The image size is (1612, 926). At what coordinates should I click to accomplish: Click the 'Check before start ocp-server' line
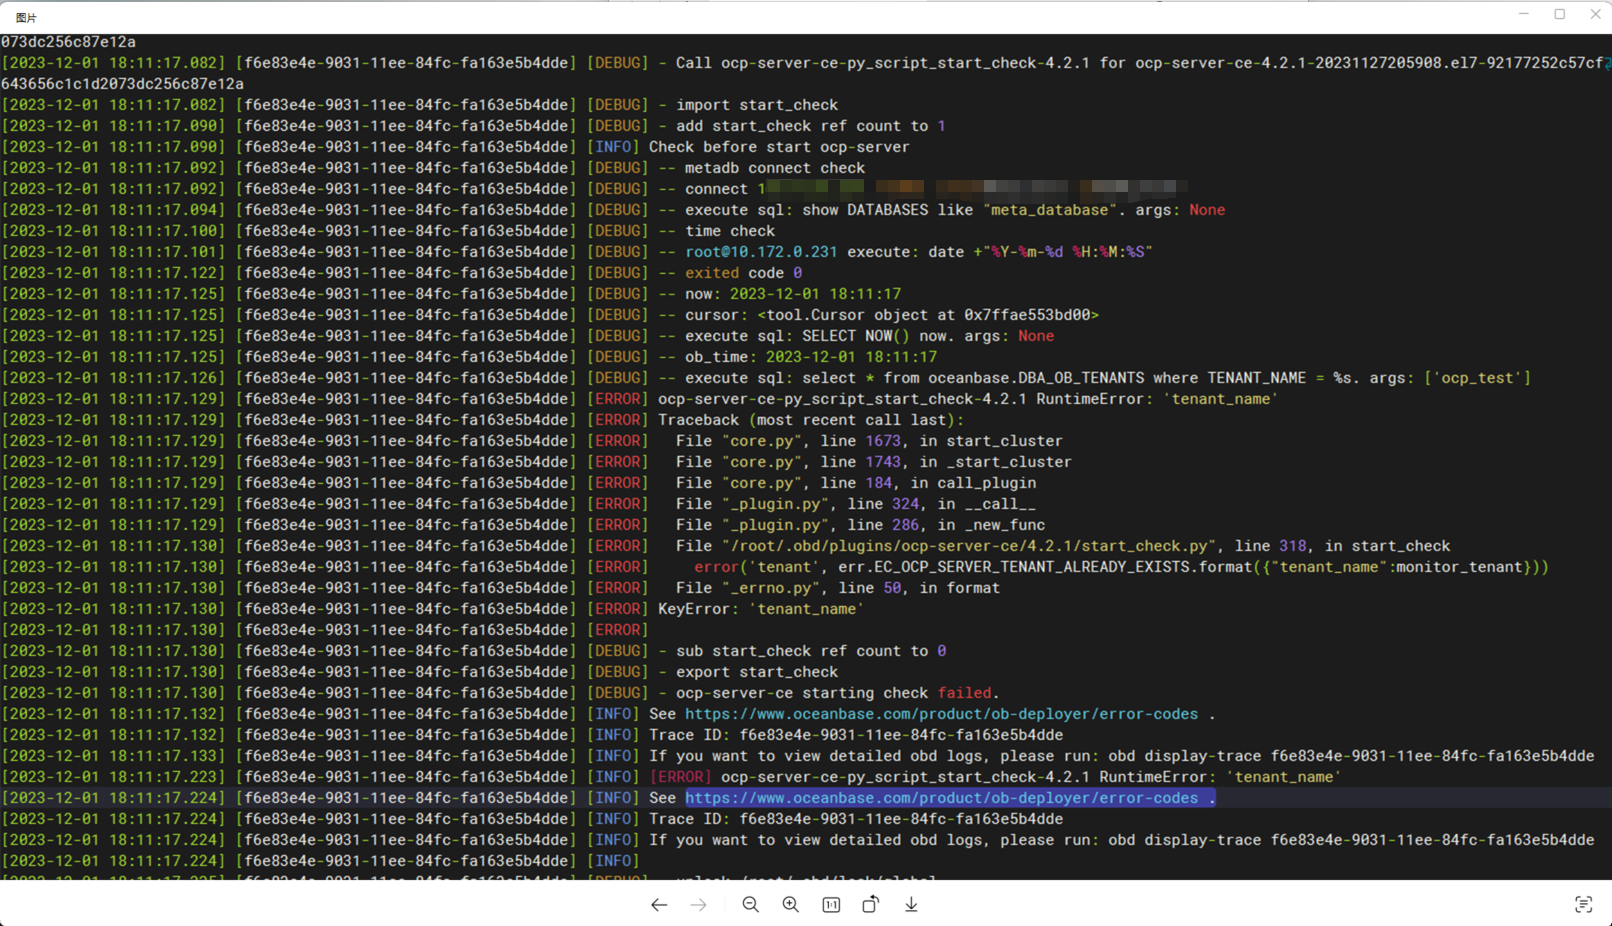pyautogui.click(x=779, y=147)
